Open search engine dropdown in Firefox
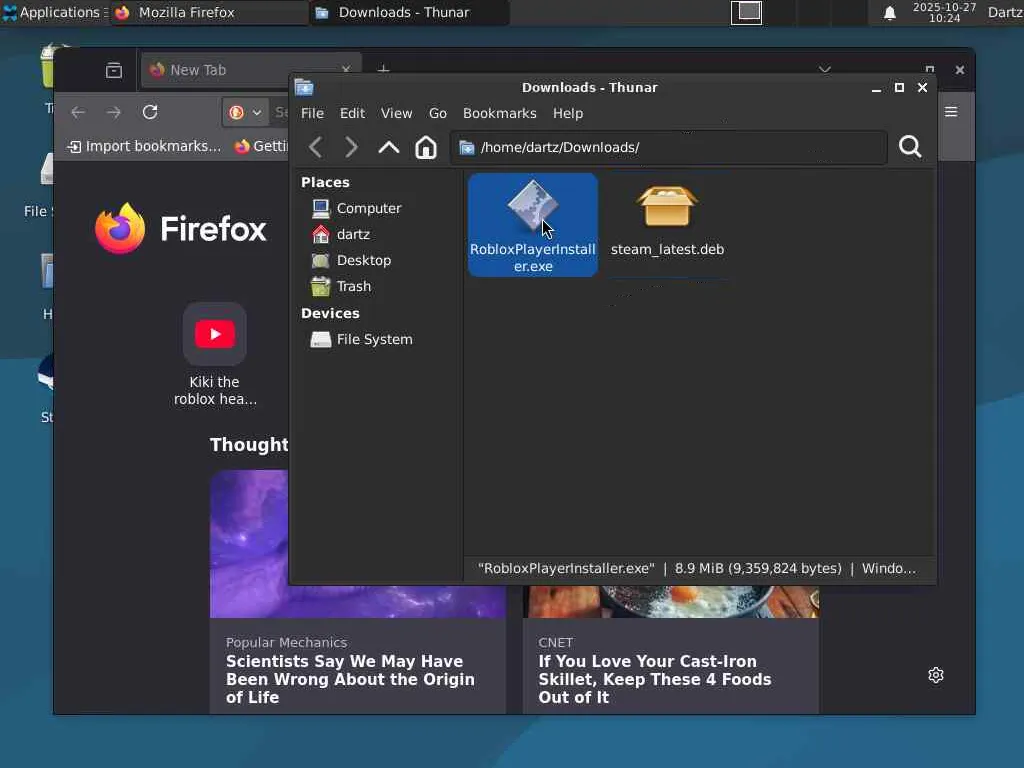Image resolution: width=1024 pixels, height=768 pixels. [x=246, y=112]
